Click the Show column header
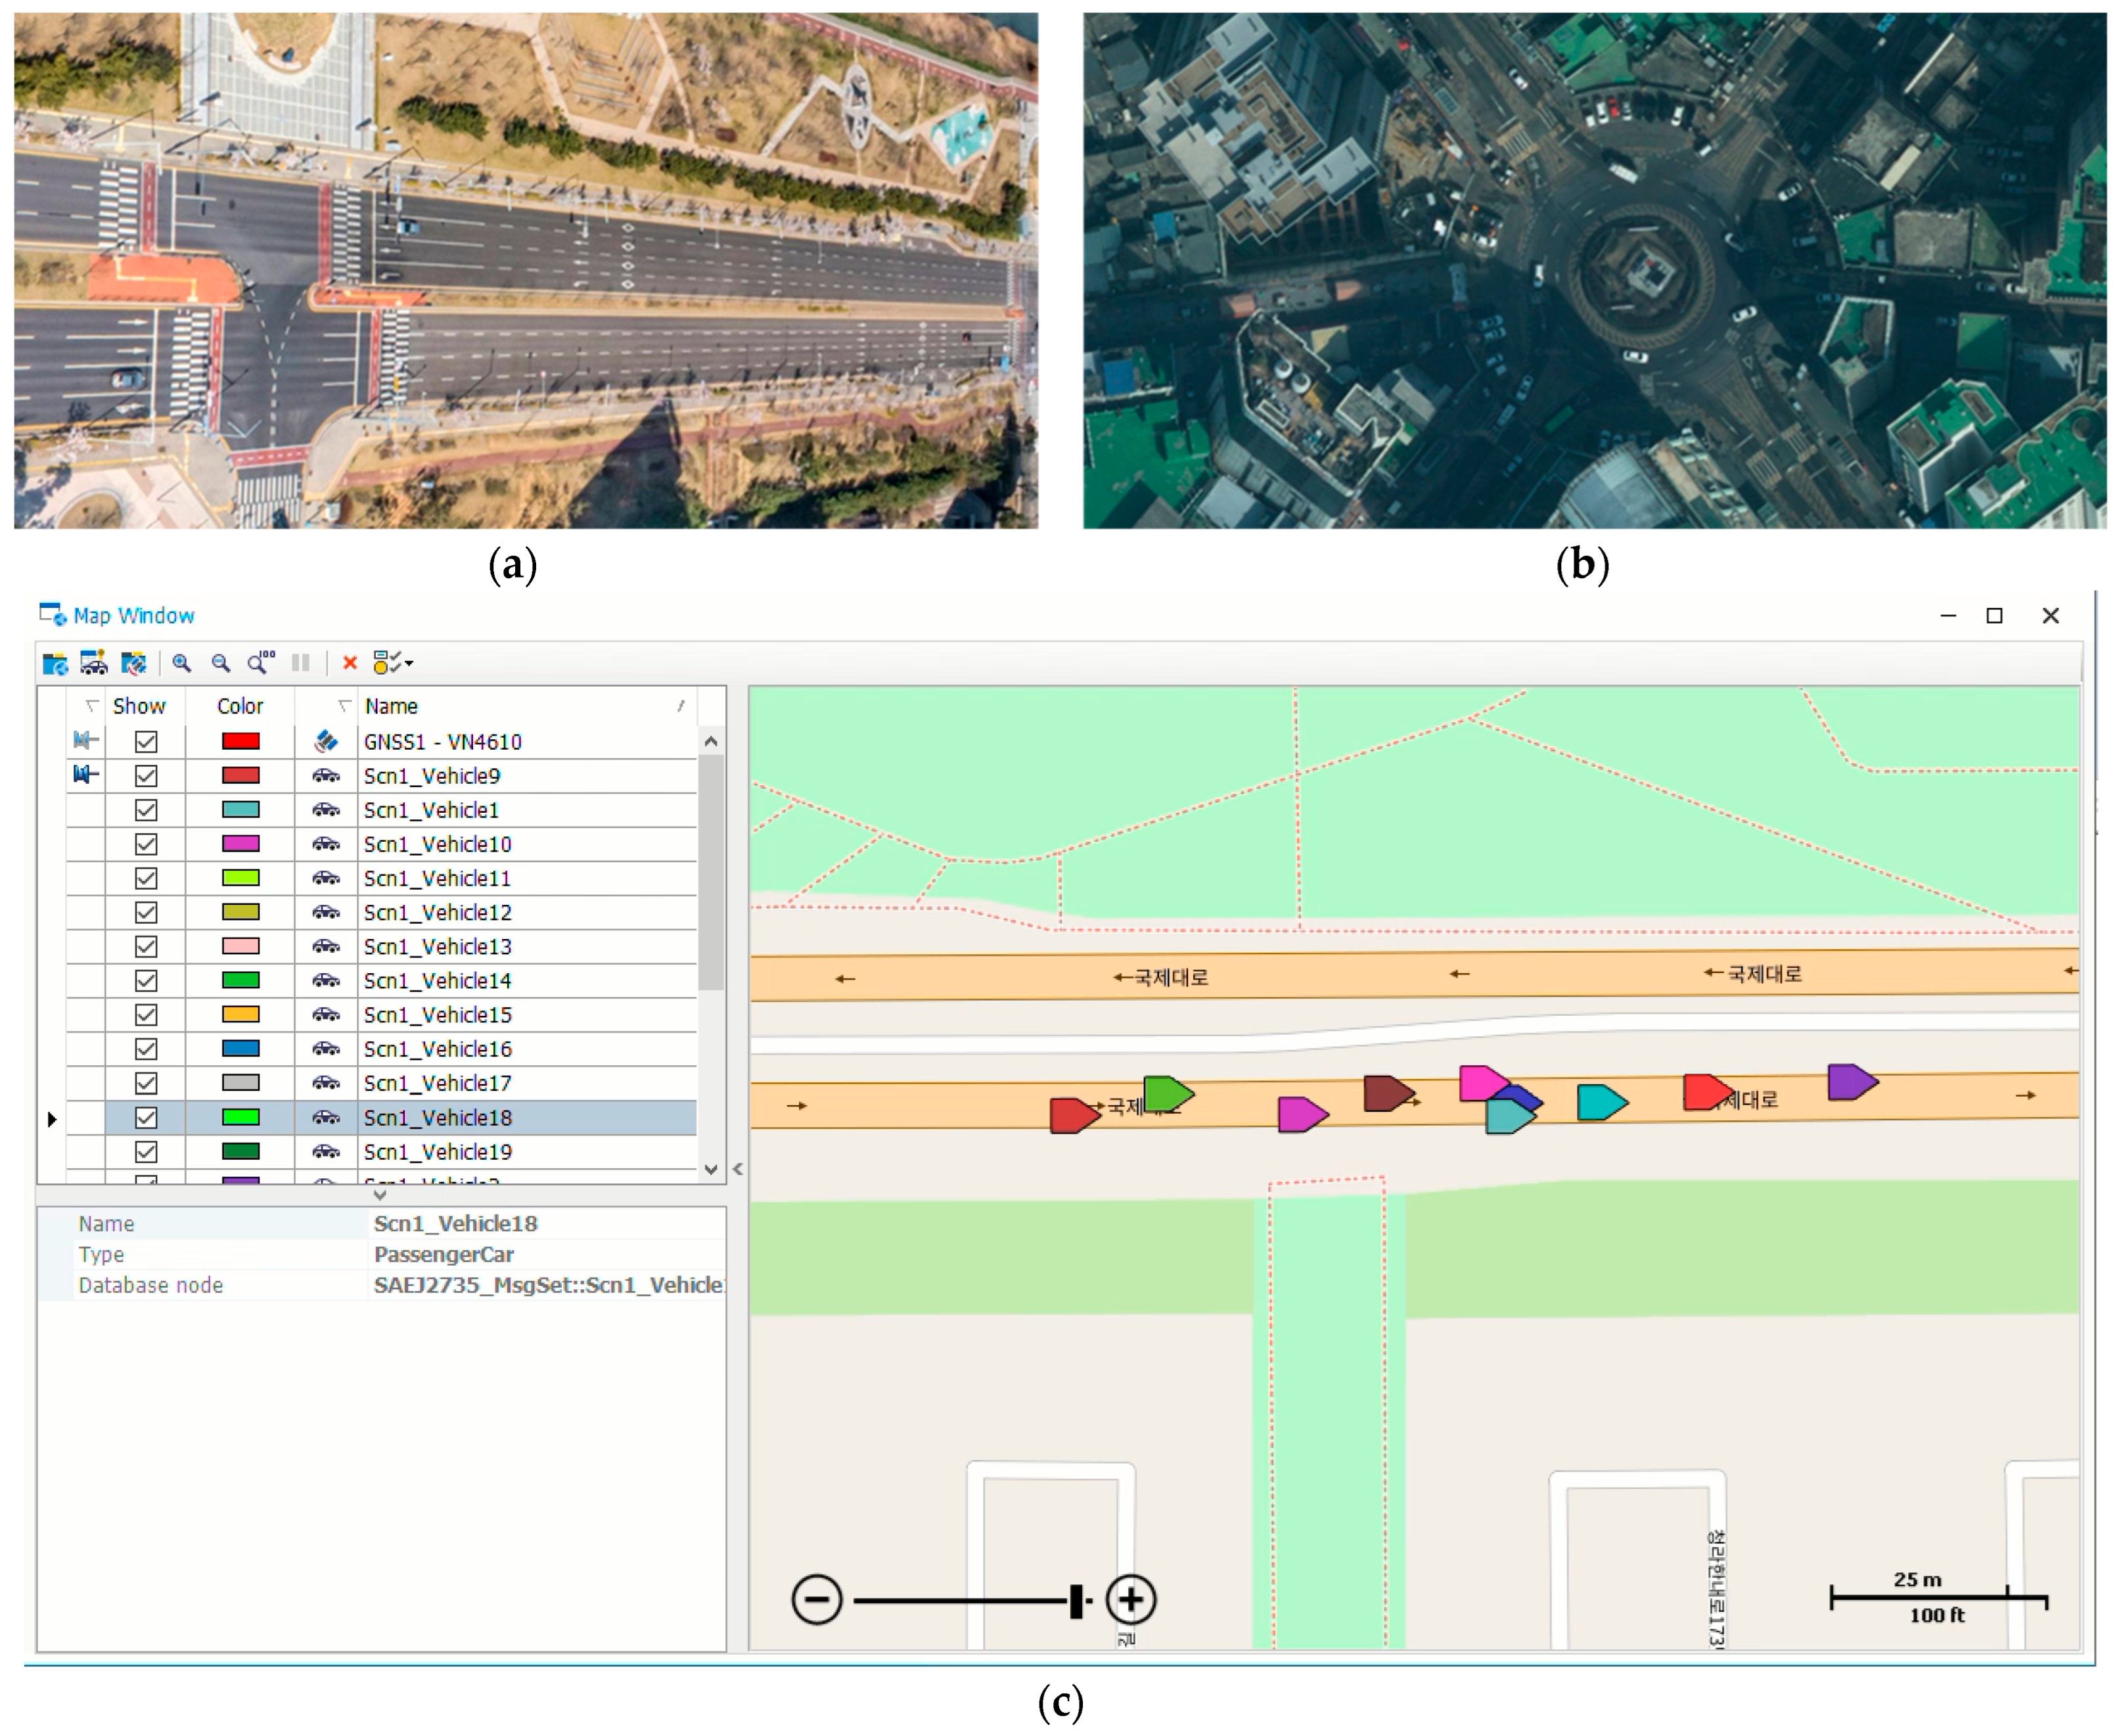 tap(139, 707)
